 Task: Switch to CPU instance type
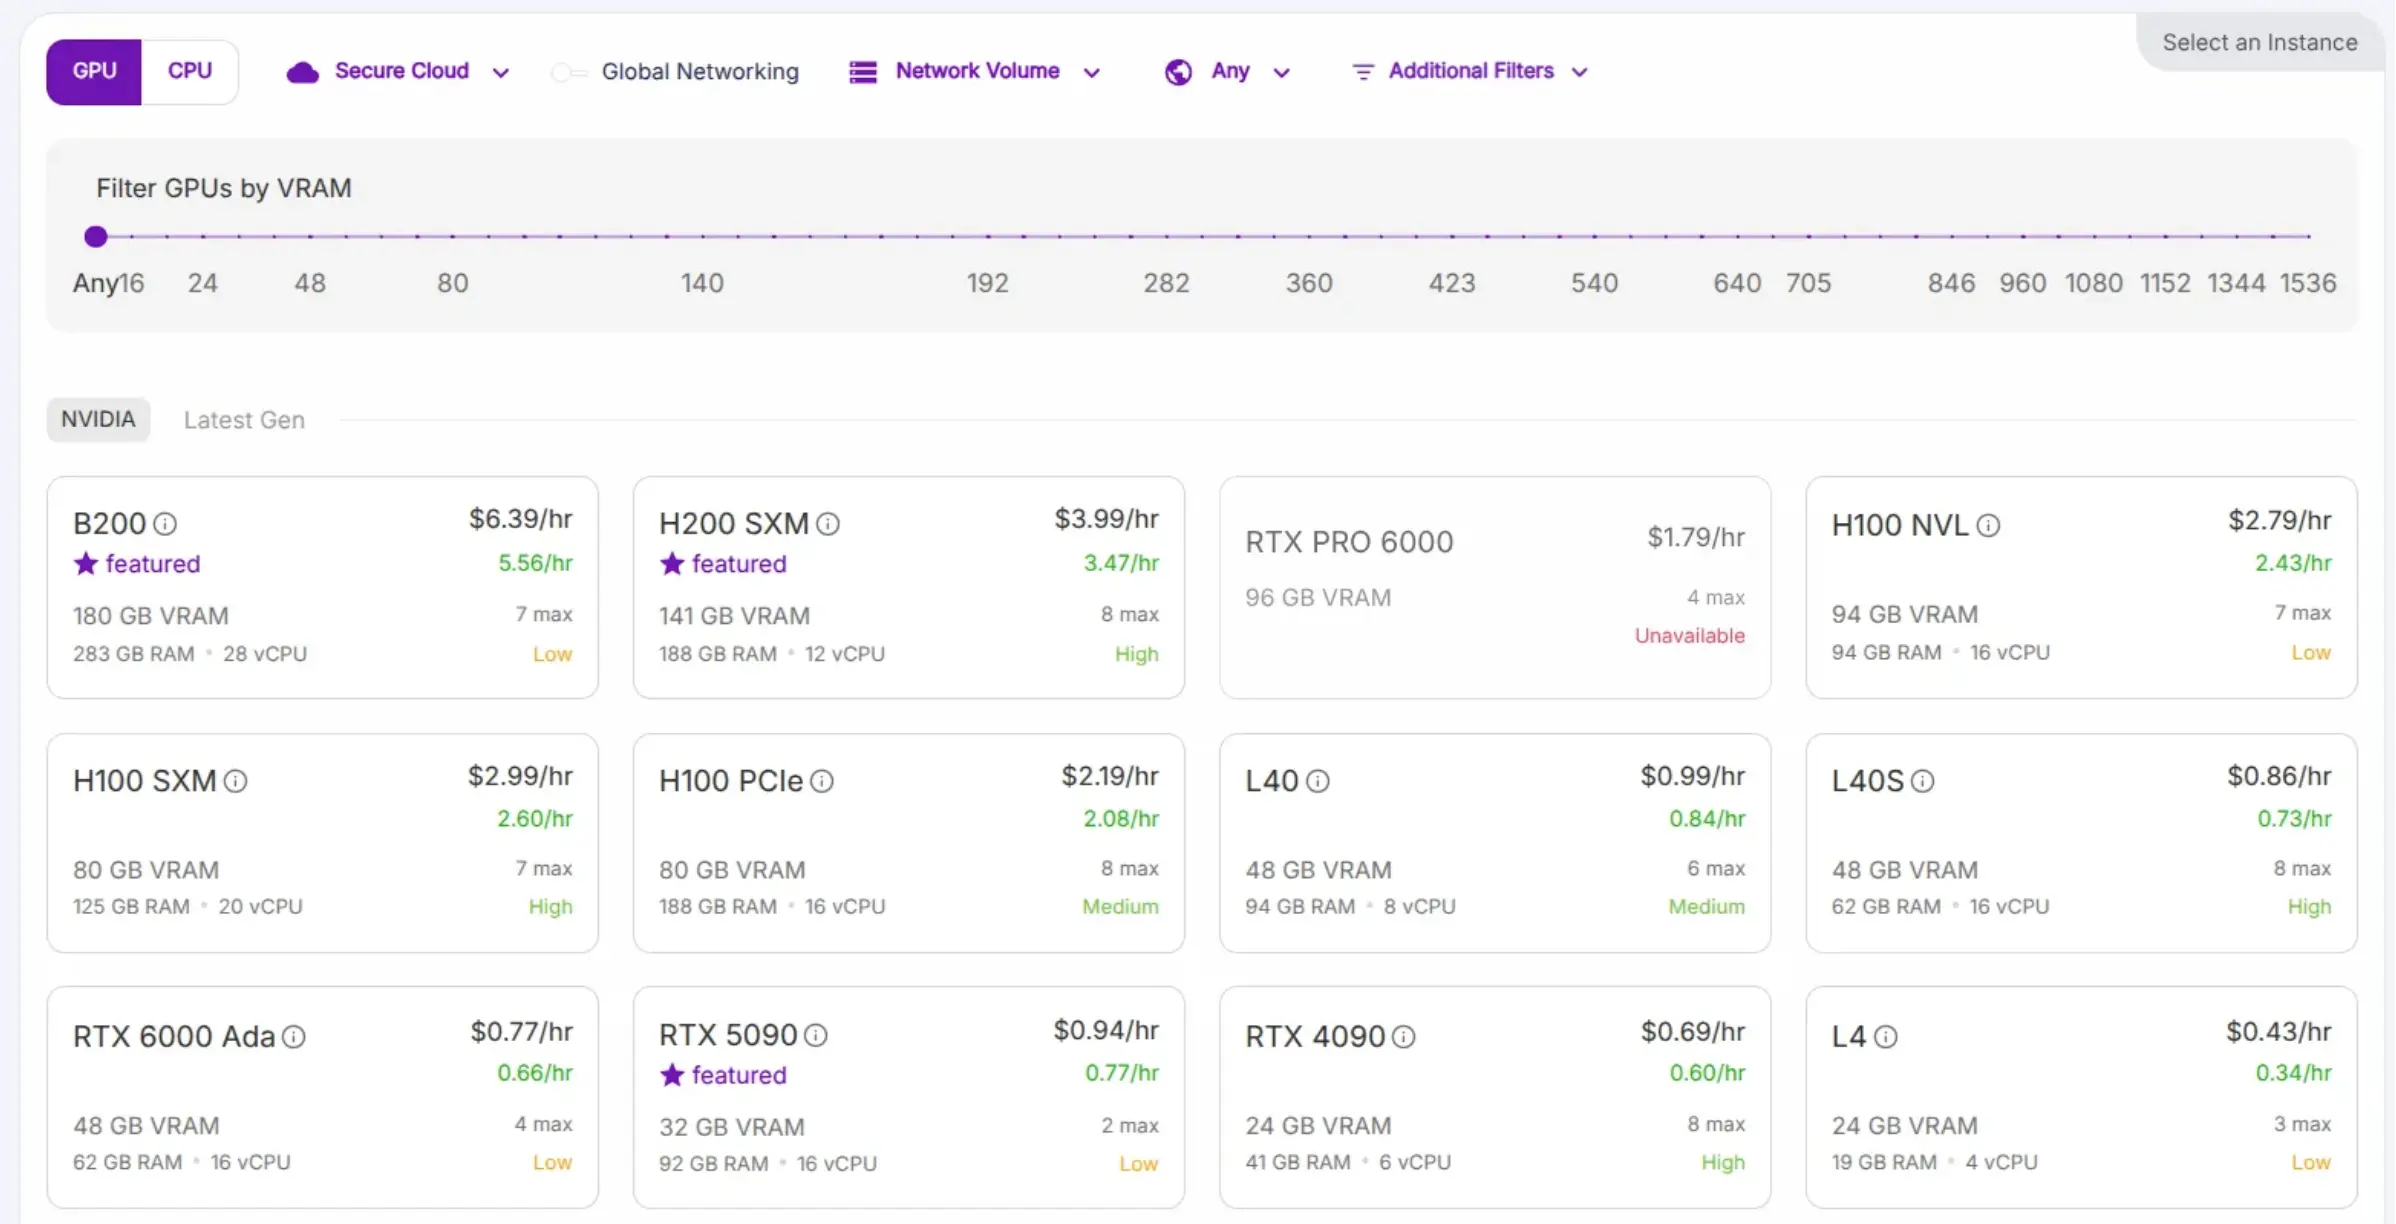[189, 71]
